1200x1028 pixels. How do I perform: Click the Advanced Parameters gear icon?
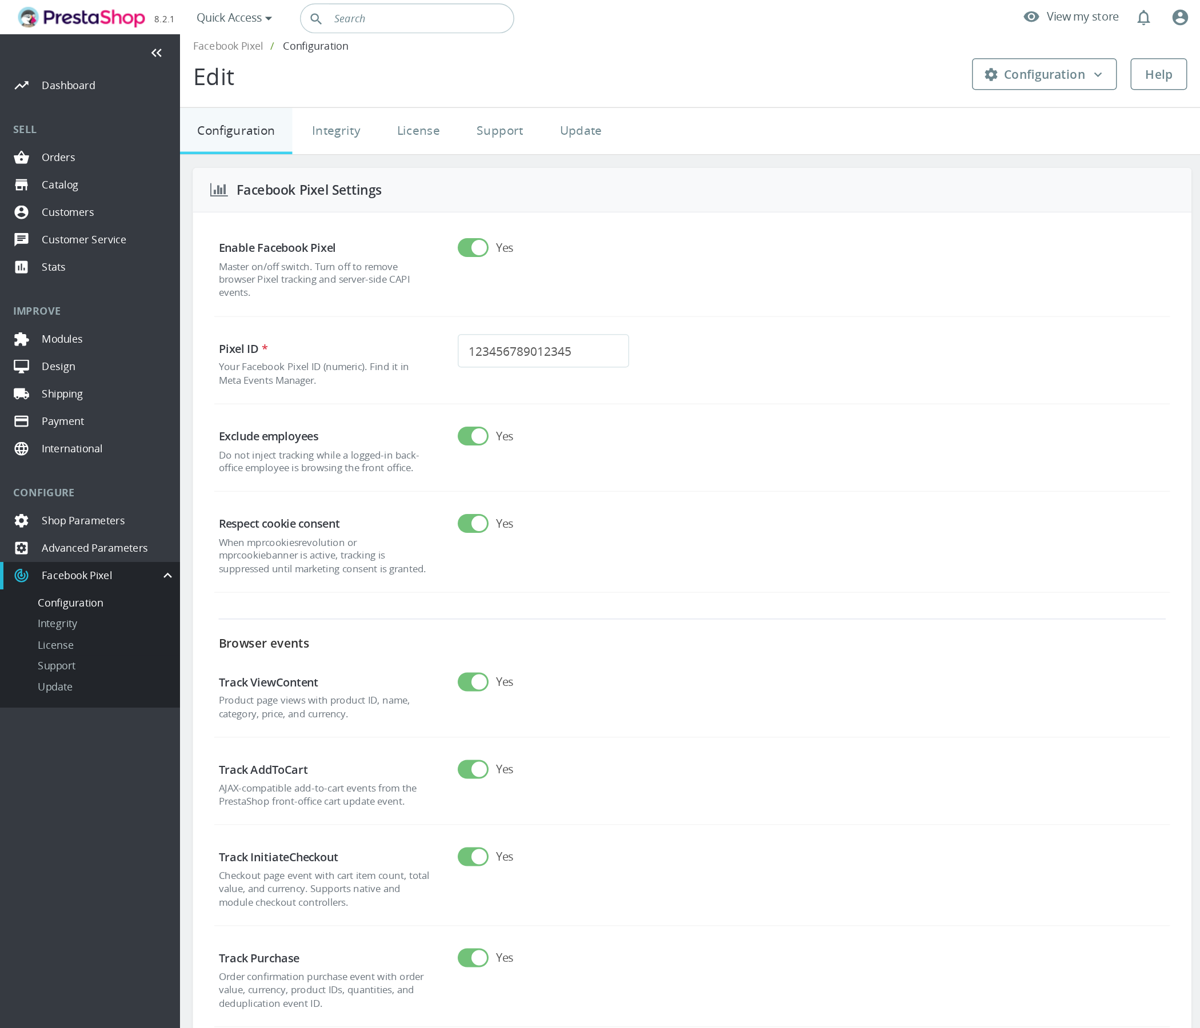(21, 548)
